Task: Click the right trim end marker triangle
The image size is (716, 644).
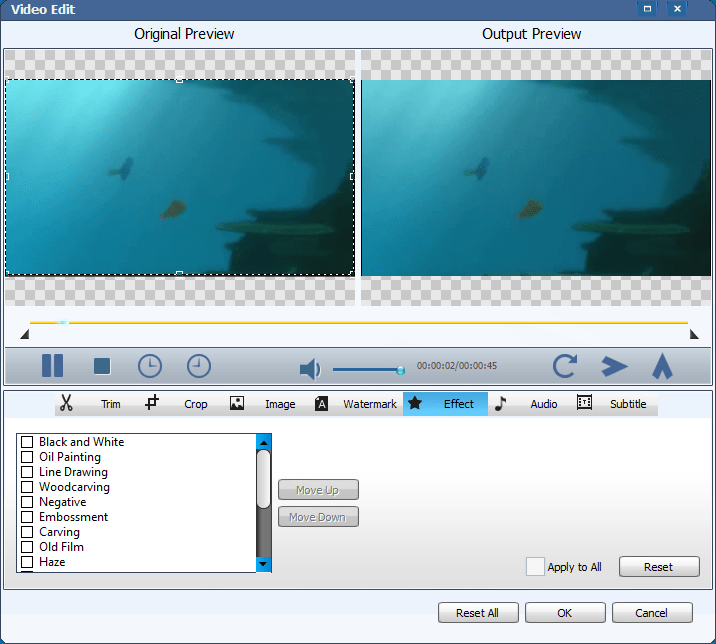Action: click(694, 334)
